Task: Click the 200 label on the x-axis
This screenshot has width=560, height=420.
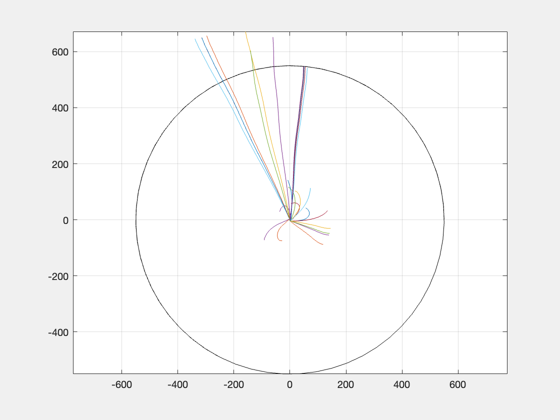Action: click(346, 385)
